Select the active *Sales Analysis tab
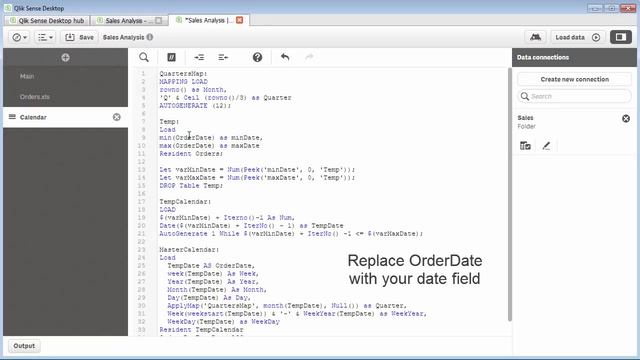The height and width of the screenshot is (360, 640). point(208,20)
